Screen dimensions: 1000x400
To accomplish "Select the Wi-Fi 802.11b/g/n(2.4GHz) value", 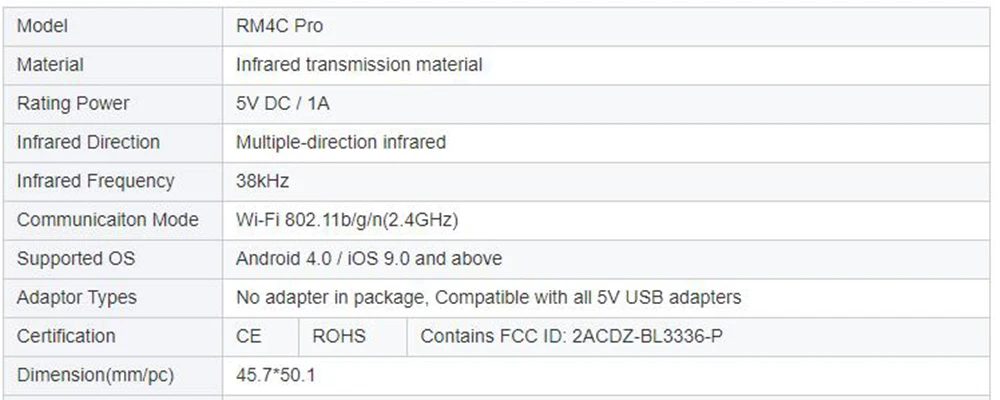I will pos(347,220).
